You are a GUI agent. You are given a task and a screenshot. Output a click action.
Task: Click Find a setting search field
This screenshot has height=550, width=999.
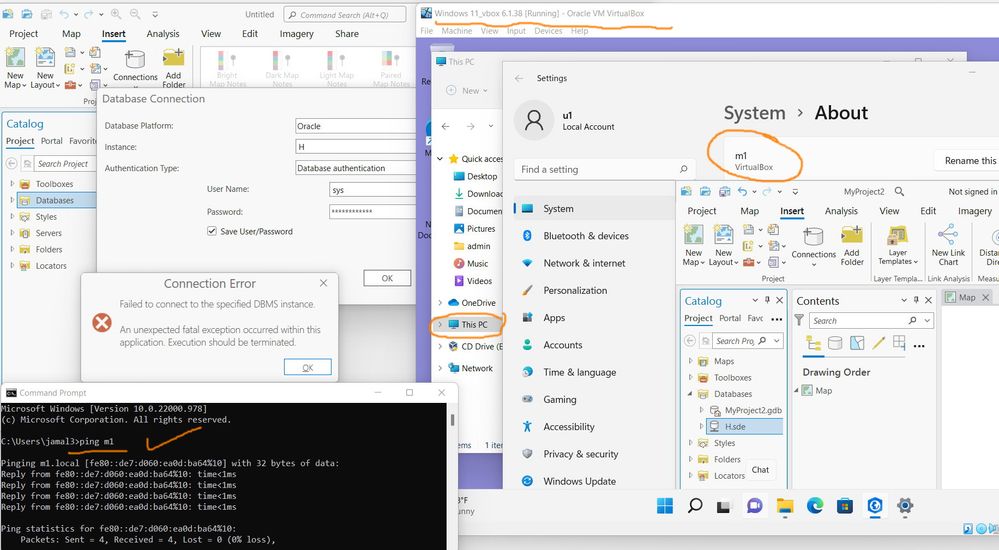(x=604, y=169)
